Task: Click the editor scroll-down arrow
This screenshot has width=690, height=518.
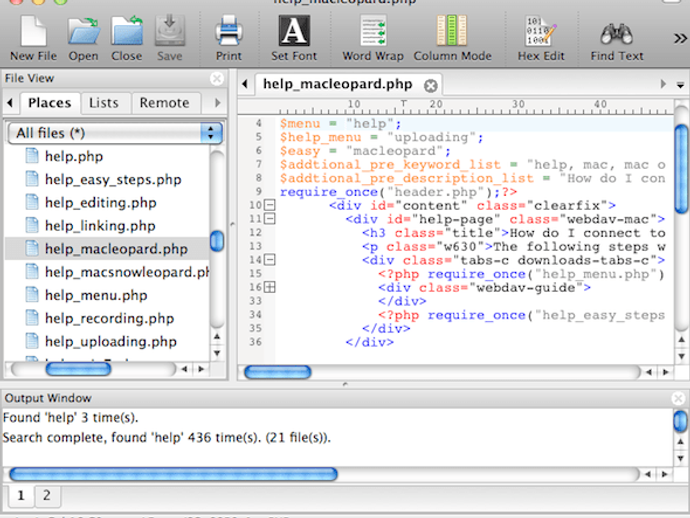Action: tap(681, 356)
